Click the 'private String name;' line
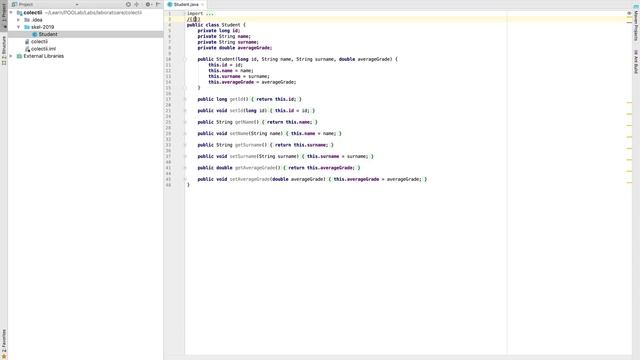The image size is (640, 360). click(224, 36)
